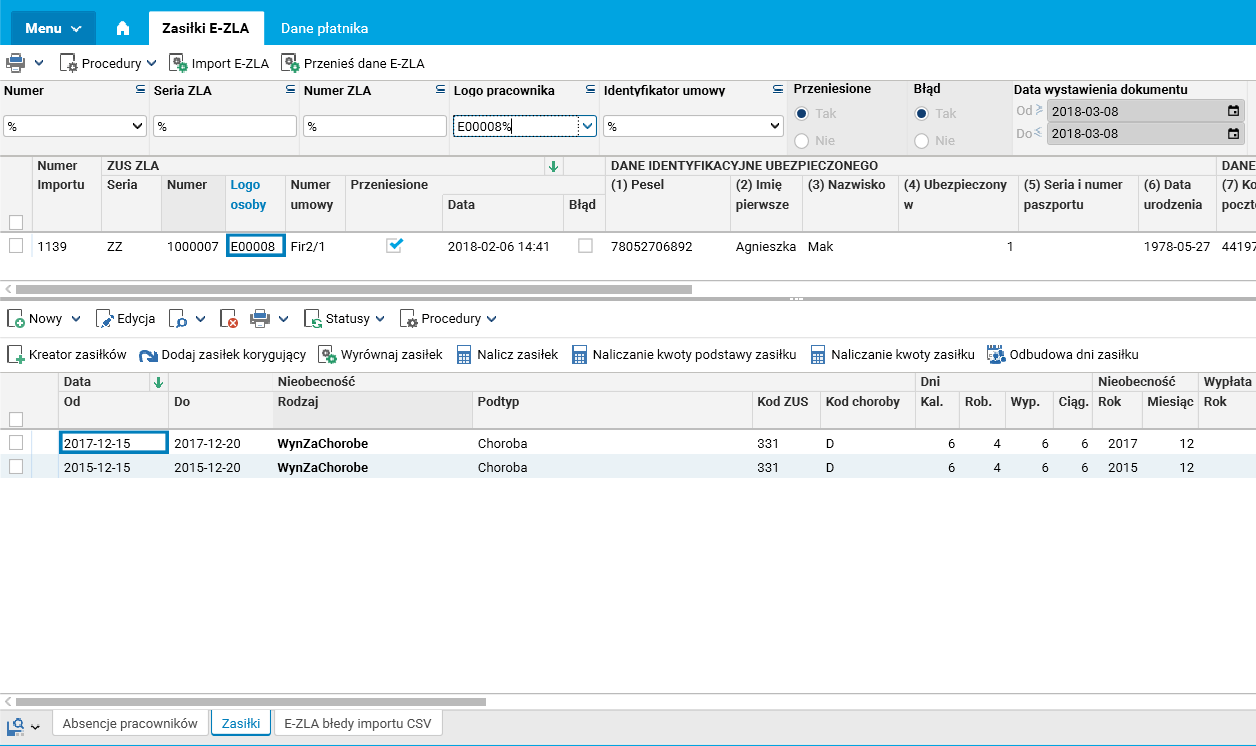Check the row checkbox for 2017-12-15
The height and width of the screenshot is (746, 1256).
(16, 443)
